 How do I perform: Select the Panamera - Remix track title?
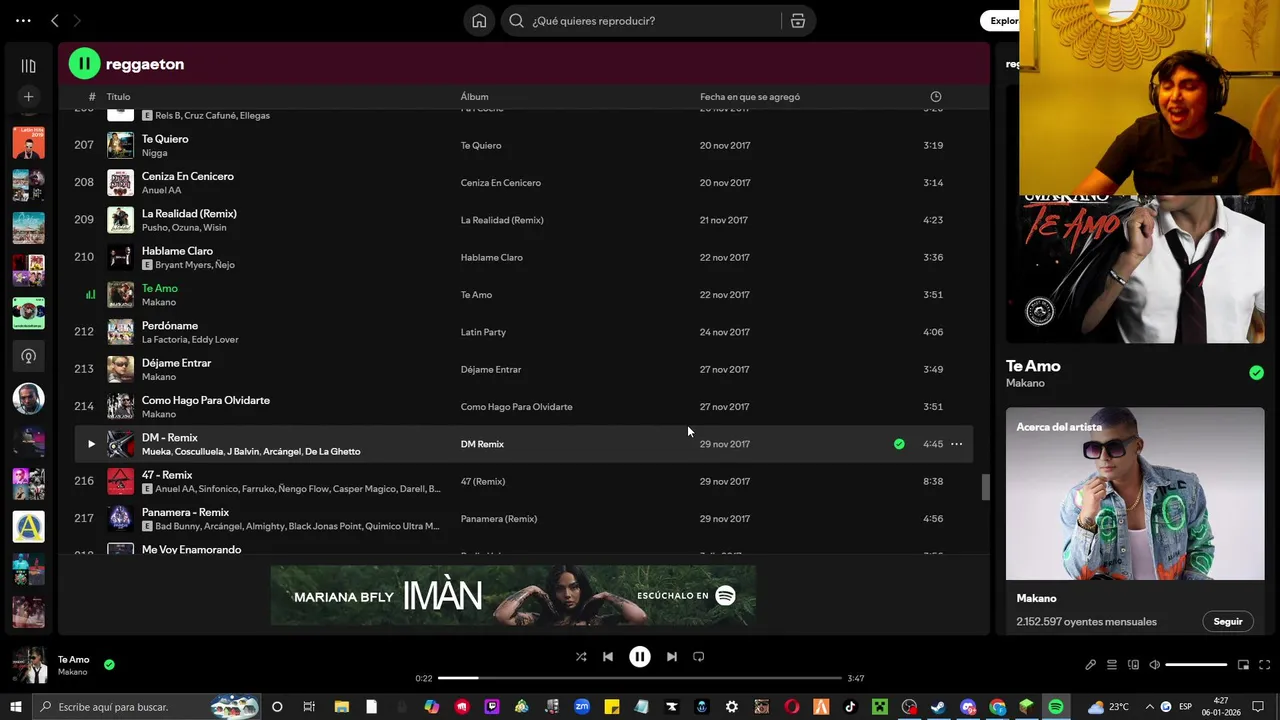click(185, 512)
